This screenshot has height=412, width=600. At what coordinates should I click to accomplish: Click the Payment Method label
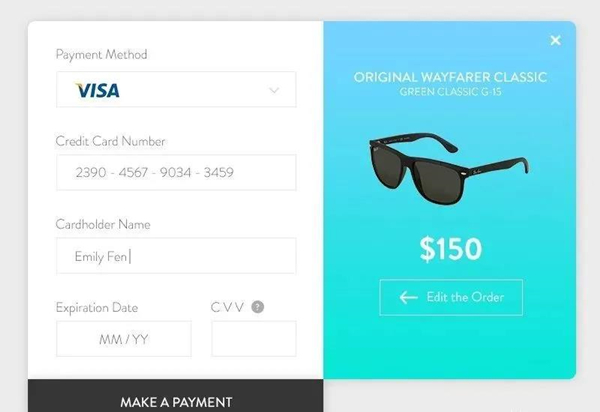[x=101, y=55]
